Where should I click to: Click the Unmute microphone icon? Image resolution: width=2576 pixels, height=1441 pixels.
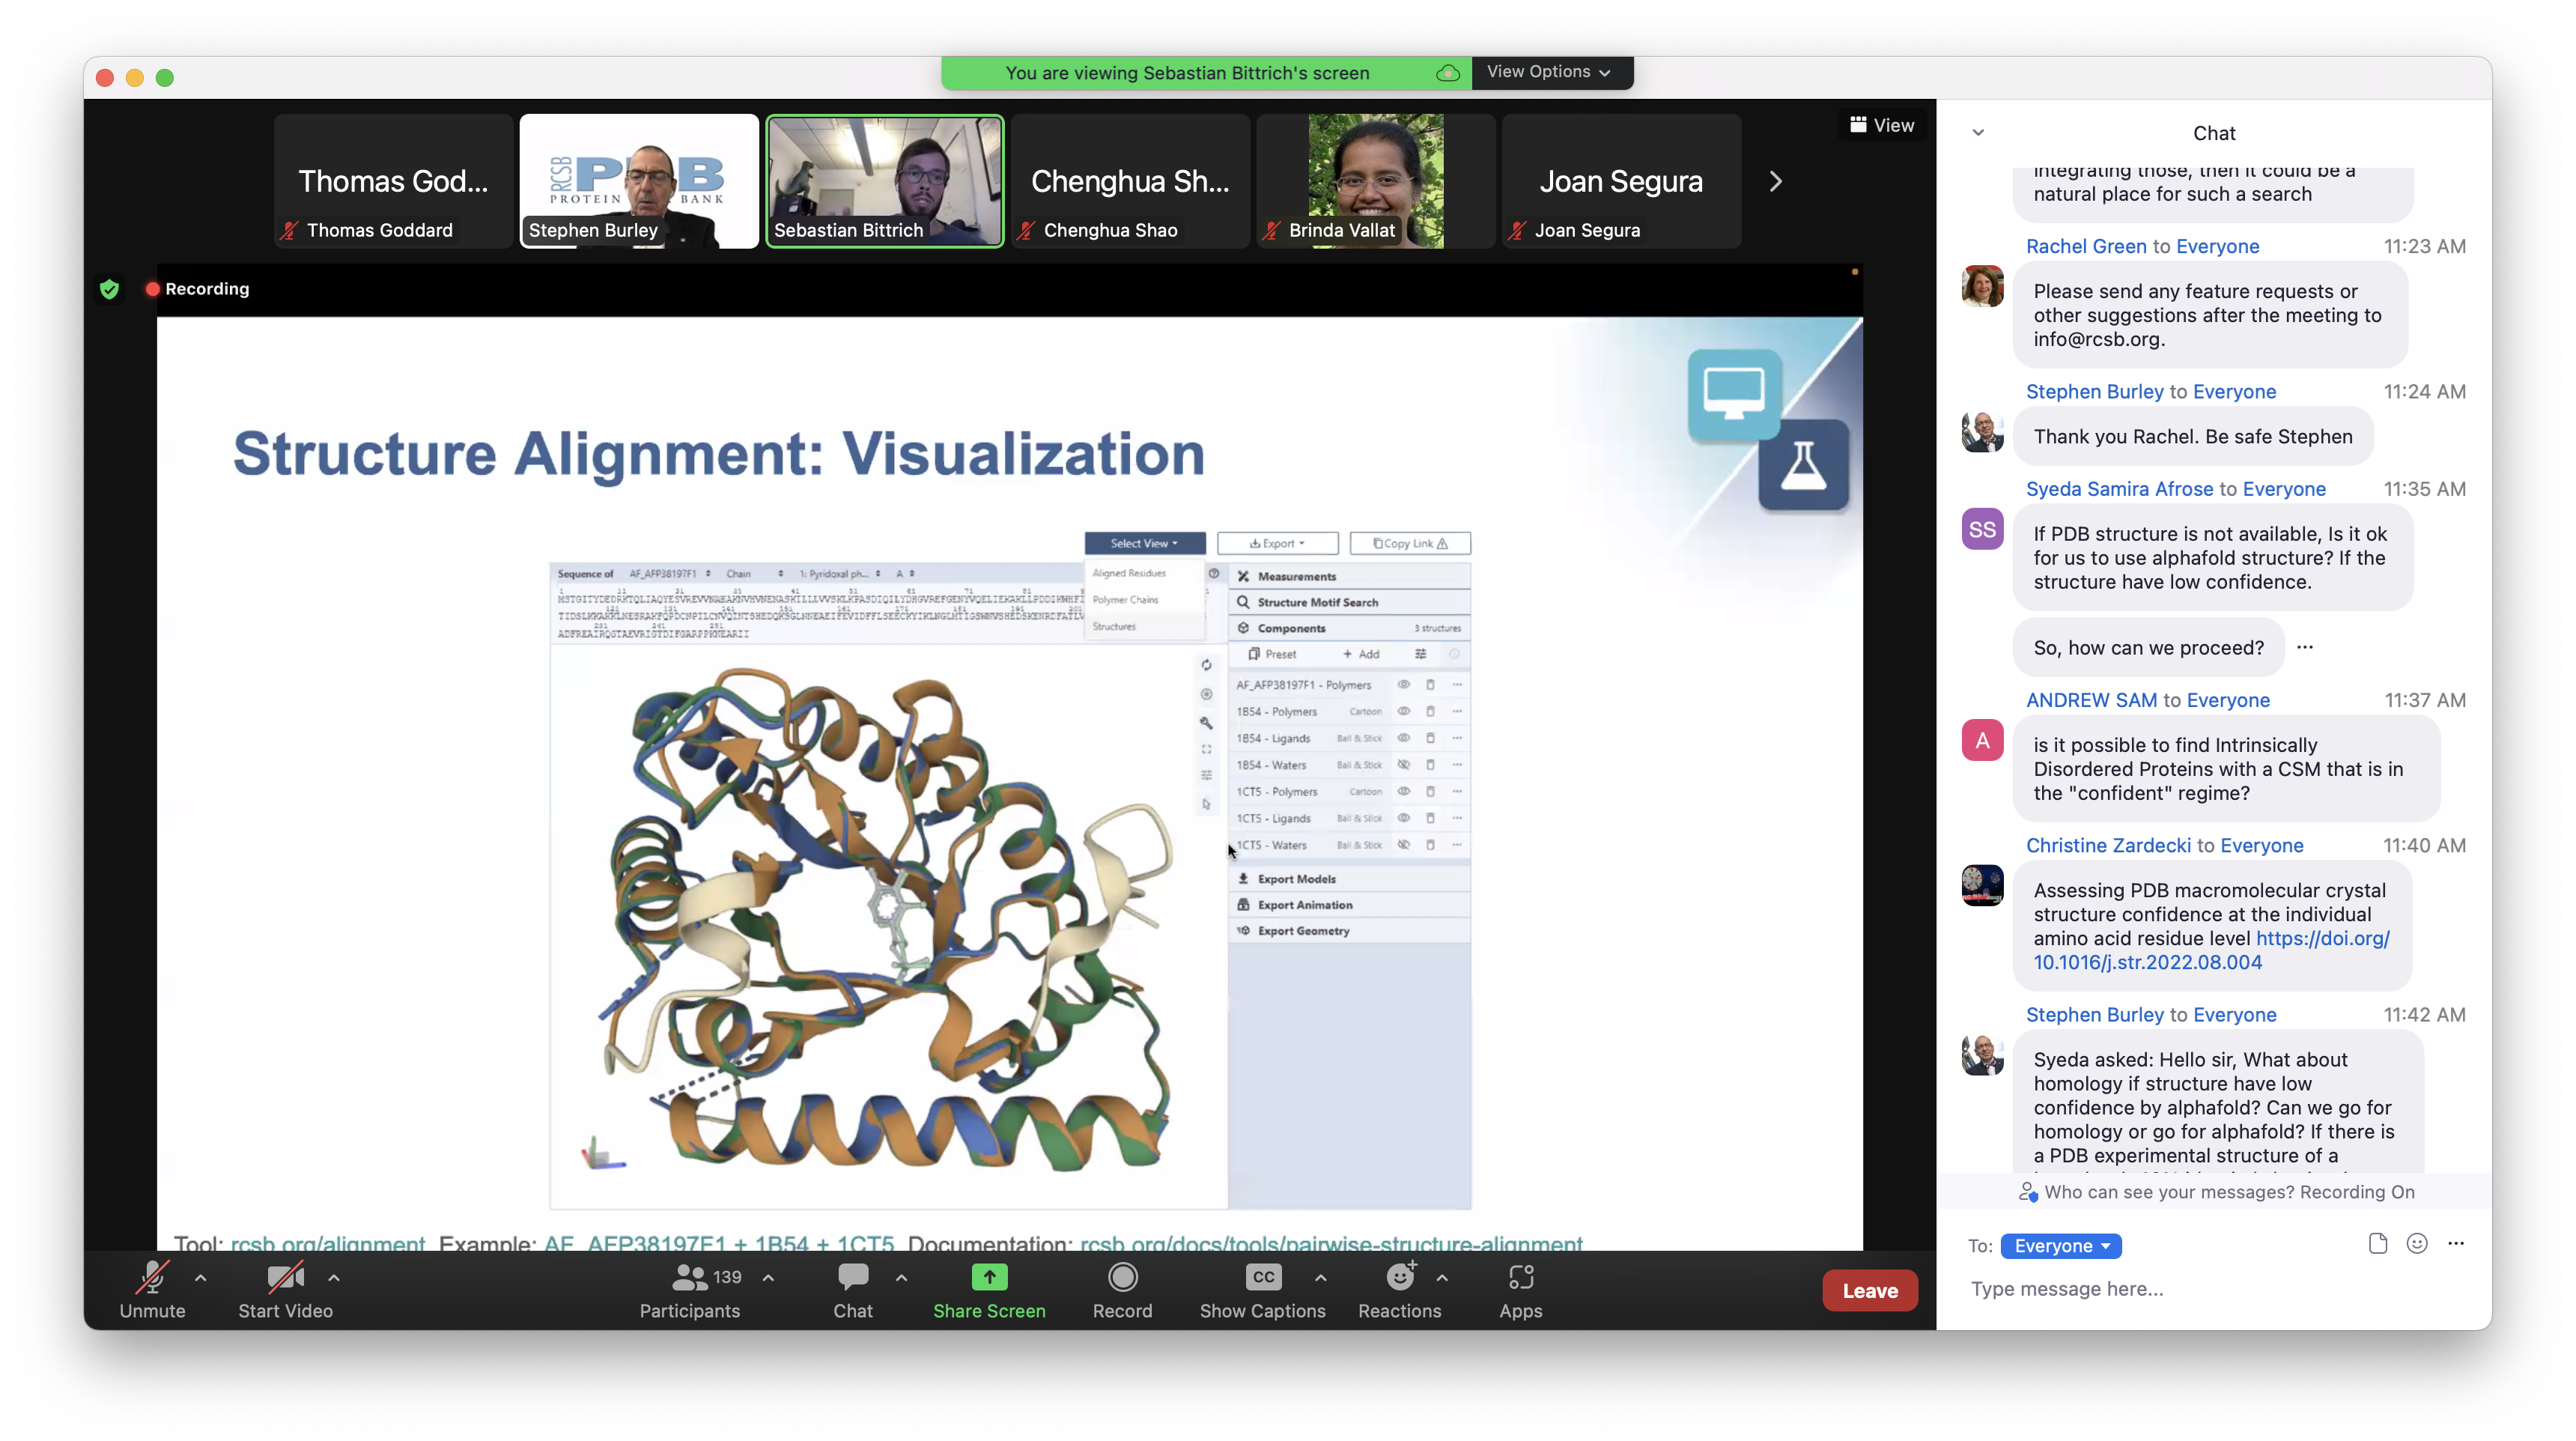pyautogui.click(x=152, y=1277)
